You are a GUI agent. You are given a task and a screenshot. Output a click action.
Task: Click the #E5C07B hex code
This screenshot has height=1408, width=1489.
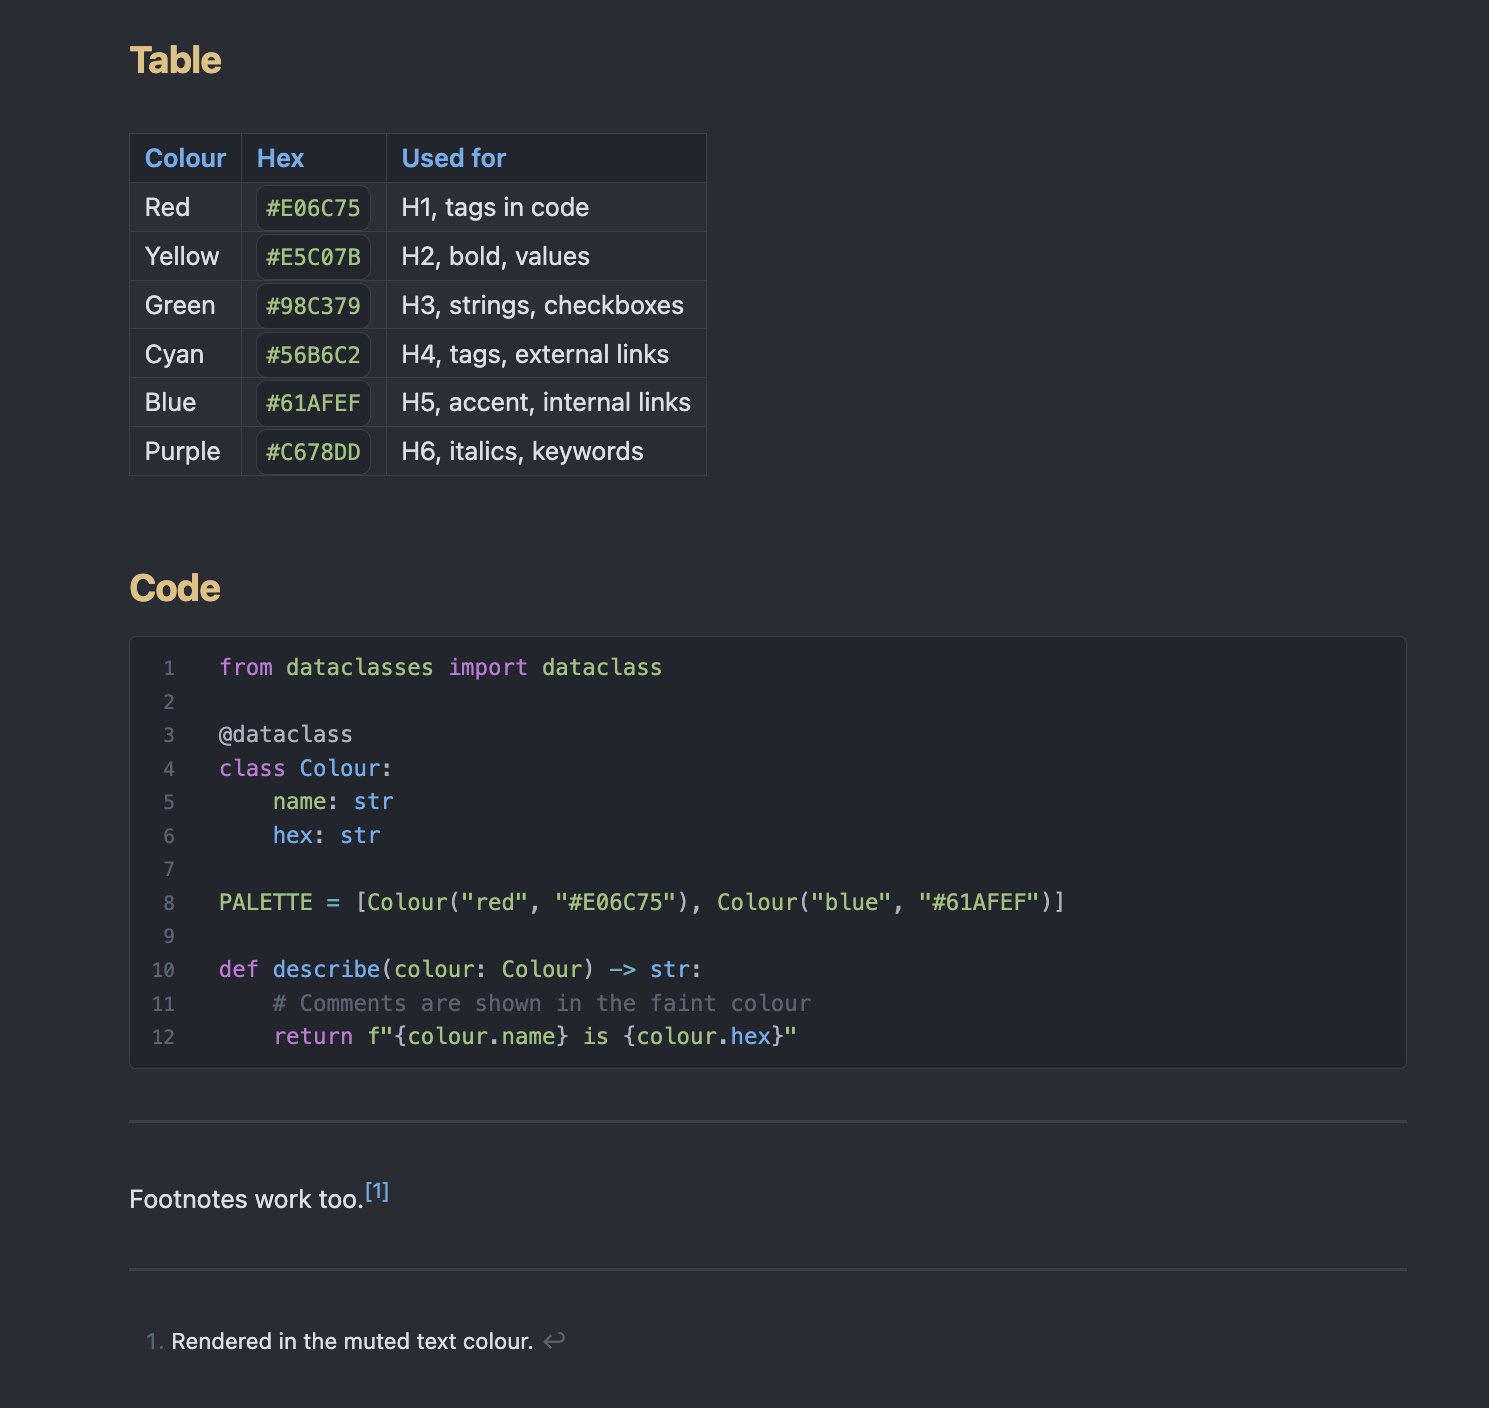coord(313,257)
